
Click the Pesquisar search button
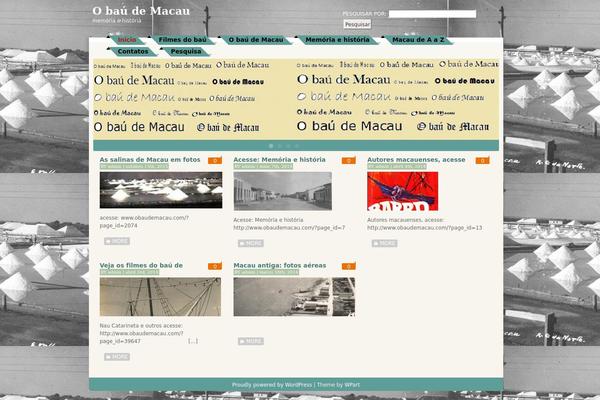(357, 24)
